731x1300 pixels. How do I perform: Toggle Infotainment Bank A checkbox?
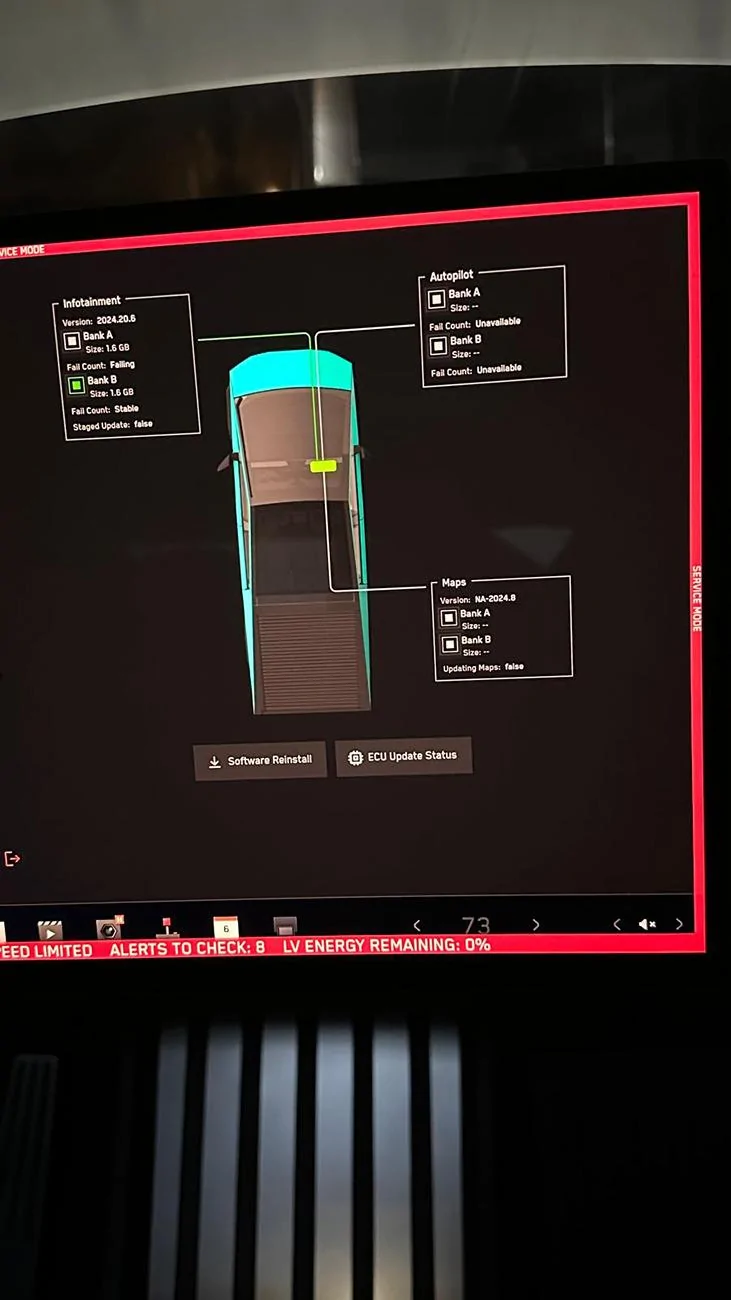[72, 341]
